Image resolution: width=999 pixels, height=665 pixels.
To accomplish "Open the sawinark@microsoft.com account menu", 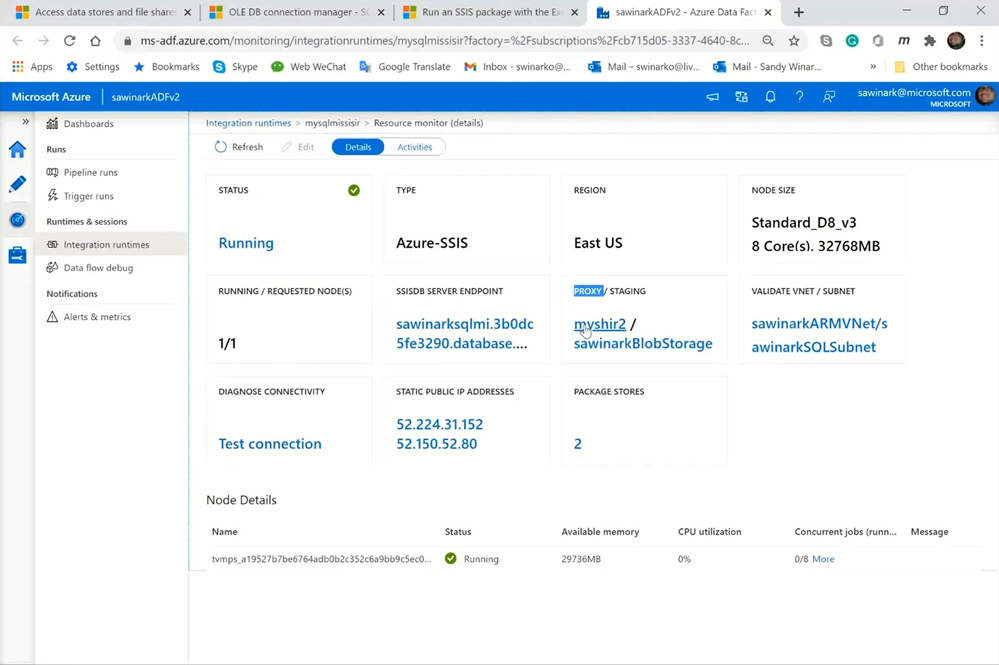I will coord(925,97).
